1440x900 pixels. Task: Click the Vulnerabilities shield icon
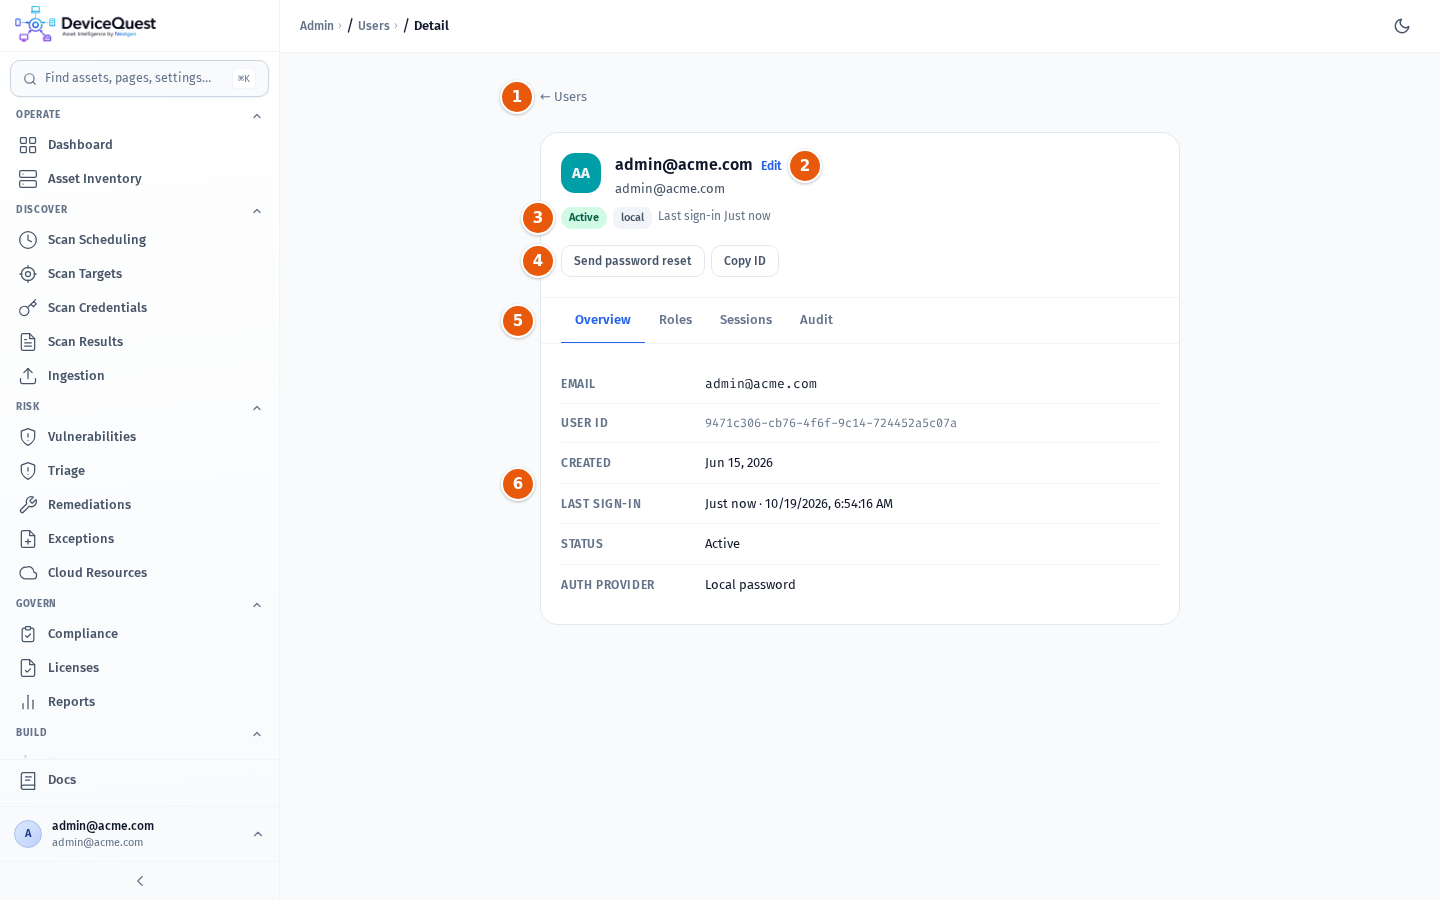point(28,437)
